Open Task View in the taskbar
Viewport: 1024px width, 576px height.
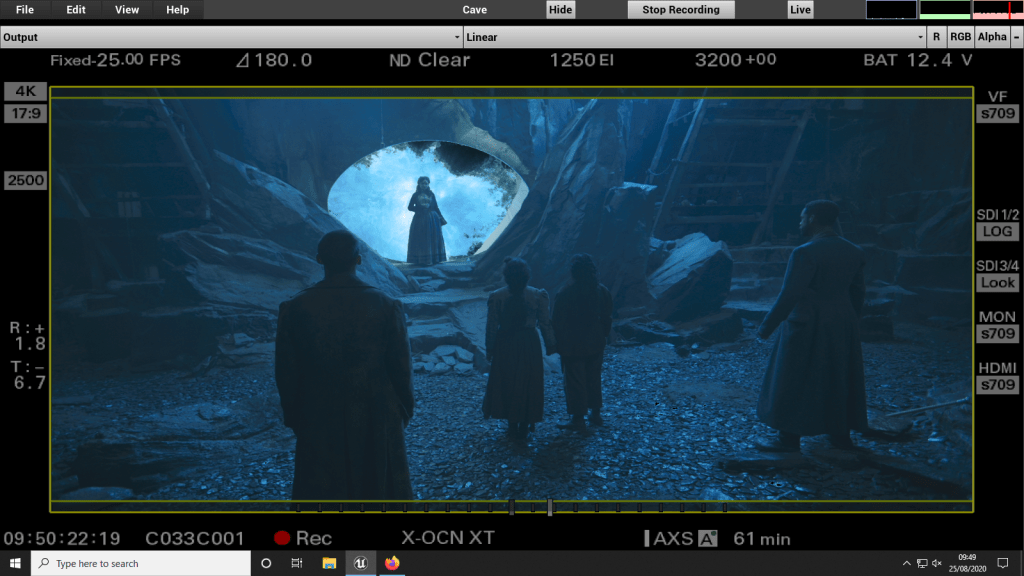pos(297,563)
